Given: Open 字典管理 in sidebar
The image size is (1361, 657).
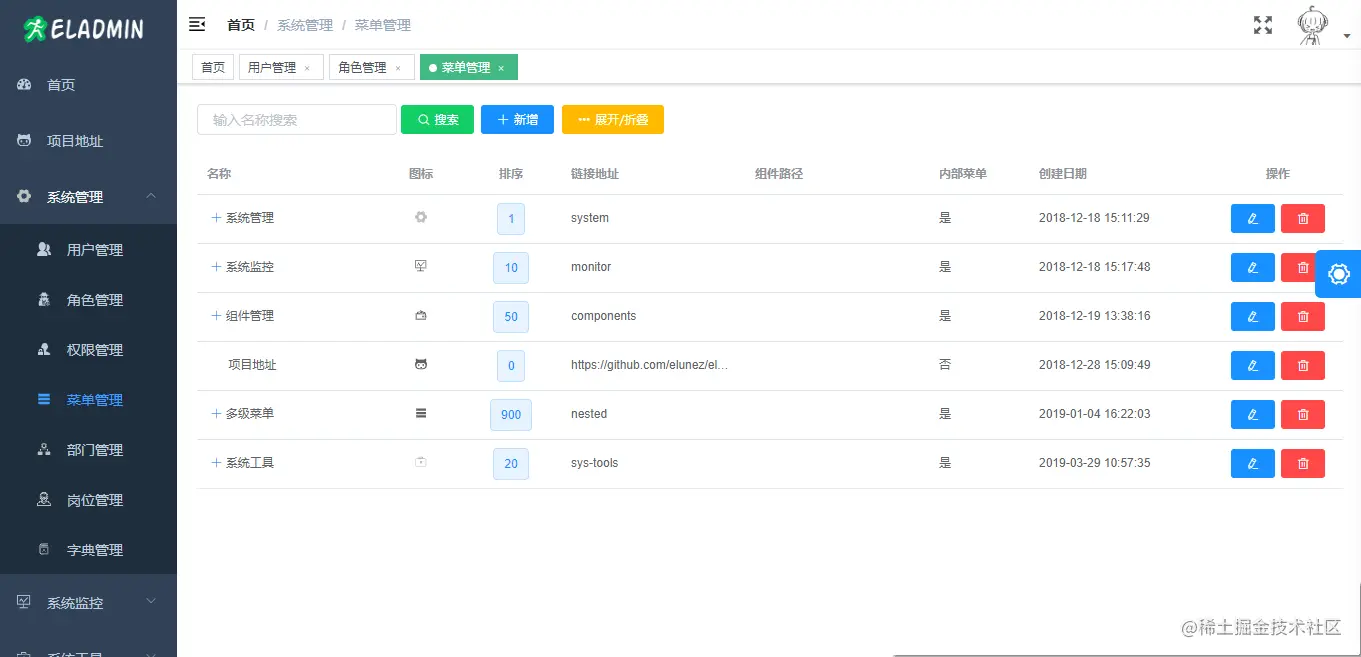Looking at the screenshot, I should click(x=88, y=550).
